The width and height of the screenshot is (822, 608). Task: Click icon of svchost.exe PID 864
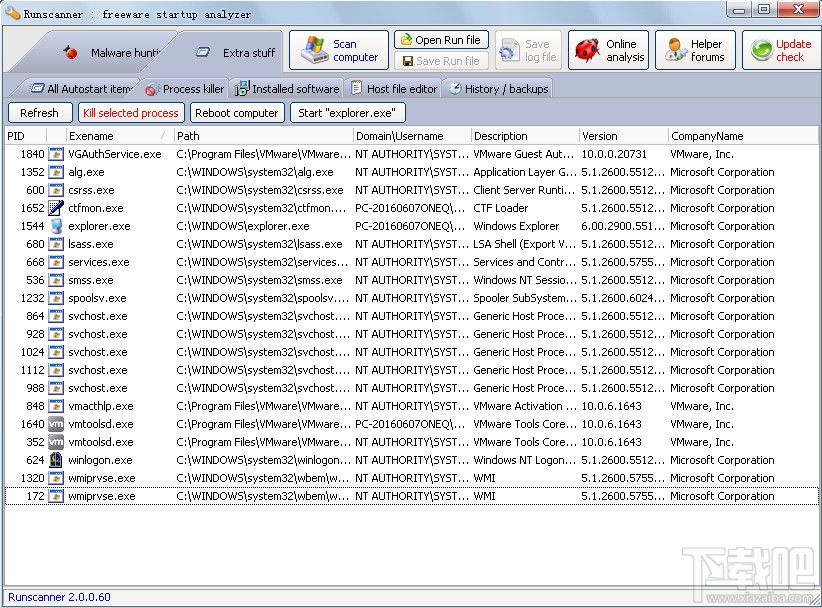tap(56, 316)
